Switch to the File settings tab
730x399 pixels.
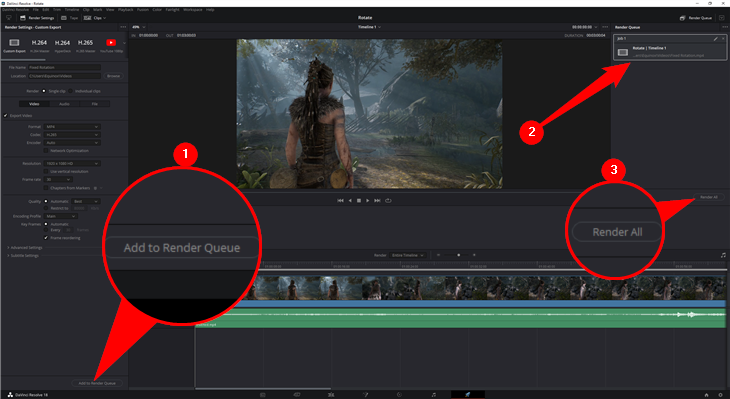point(95,104)
